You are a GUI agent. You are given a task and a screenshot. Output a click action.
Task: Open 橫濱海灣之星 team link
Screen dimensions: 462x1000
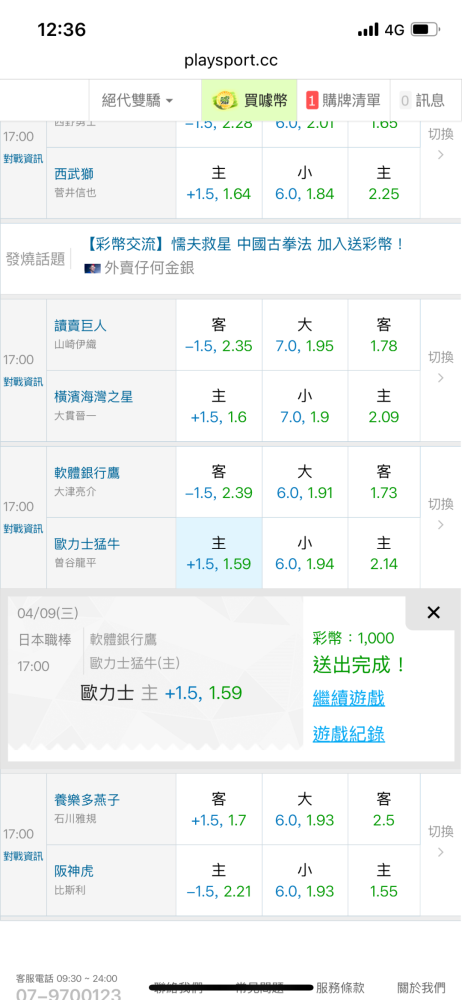coord(94,397)
